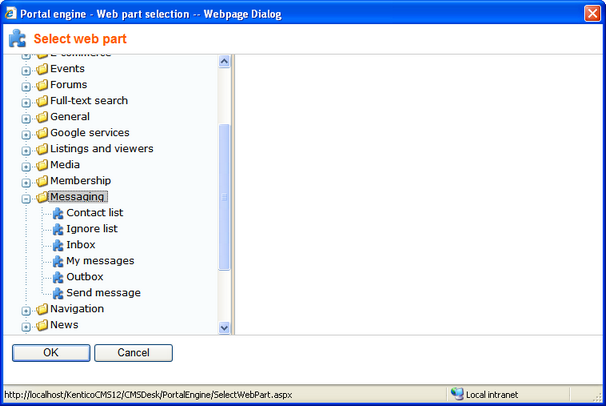
Task: Collapse the Messaging category node
Action: pyautogui.click(x=26, y=199)
